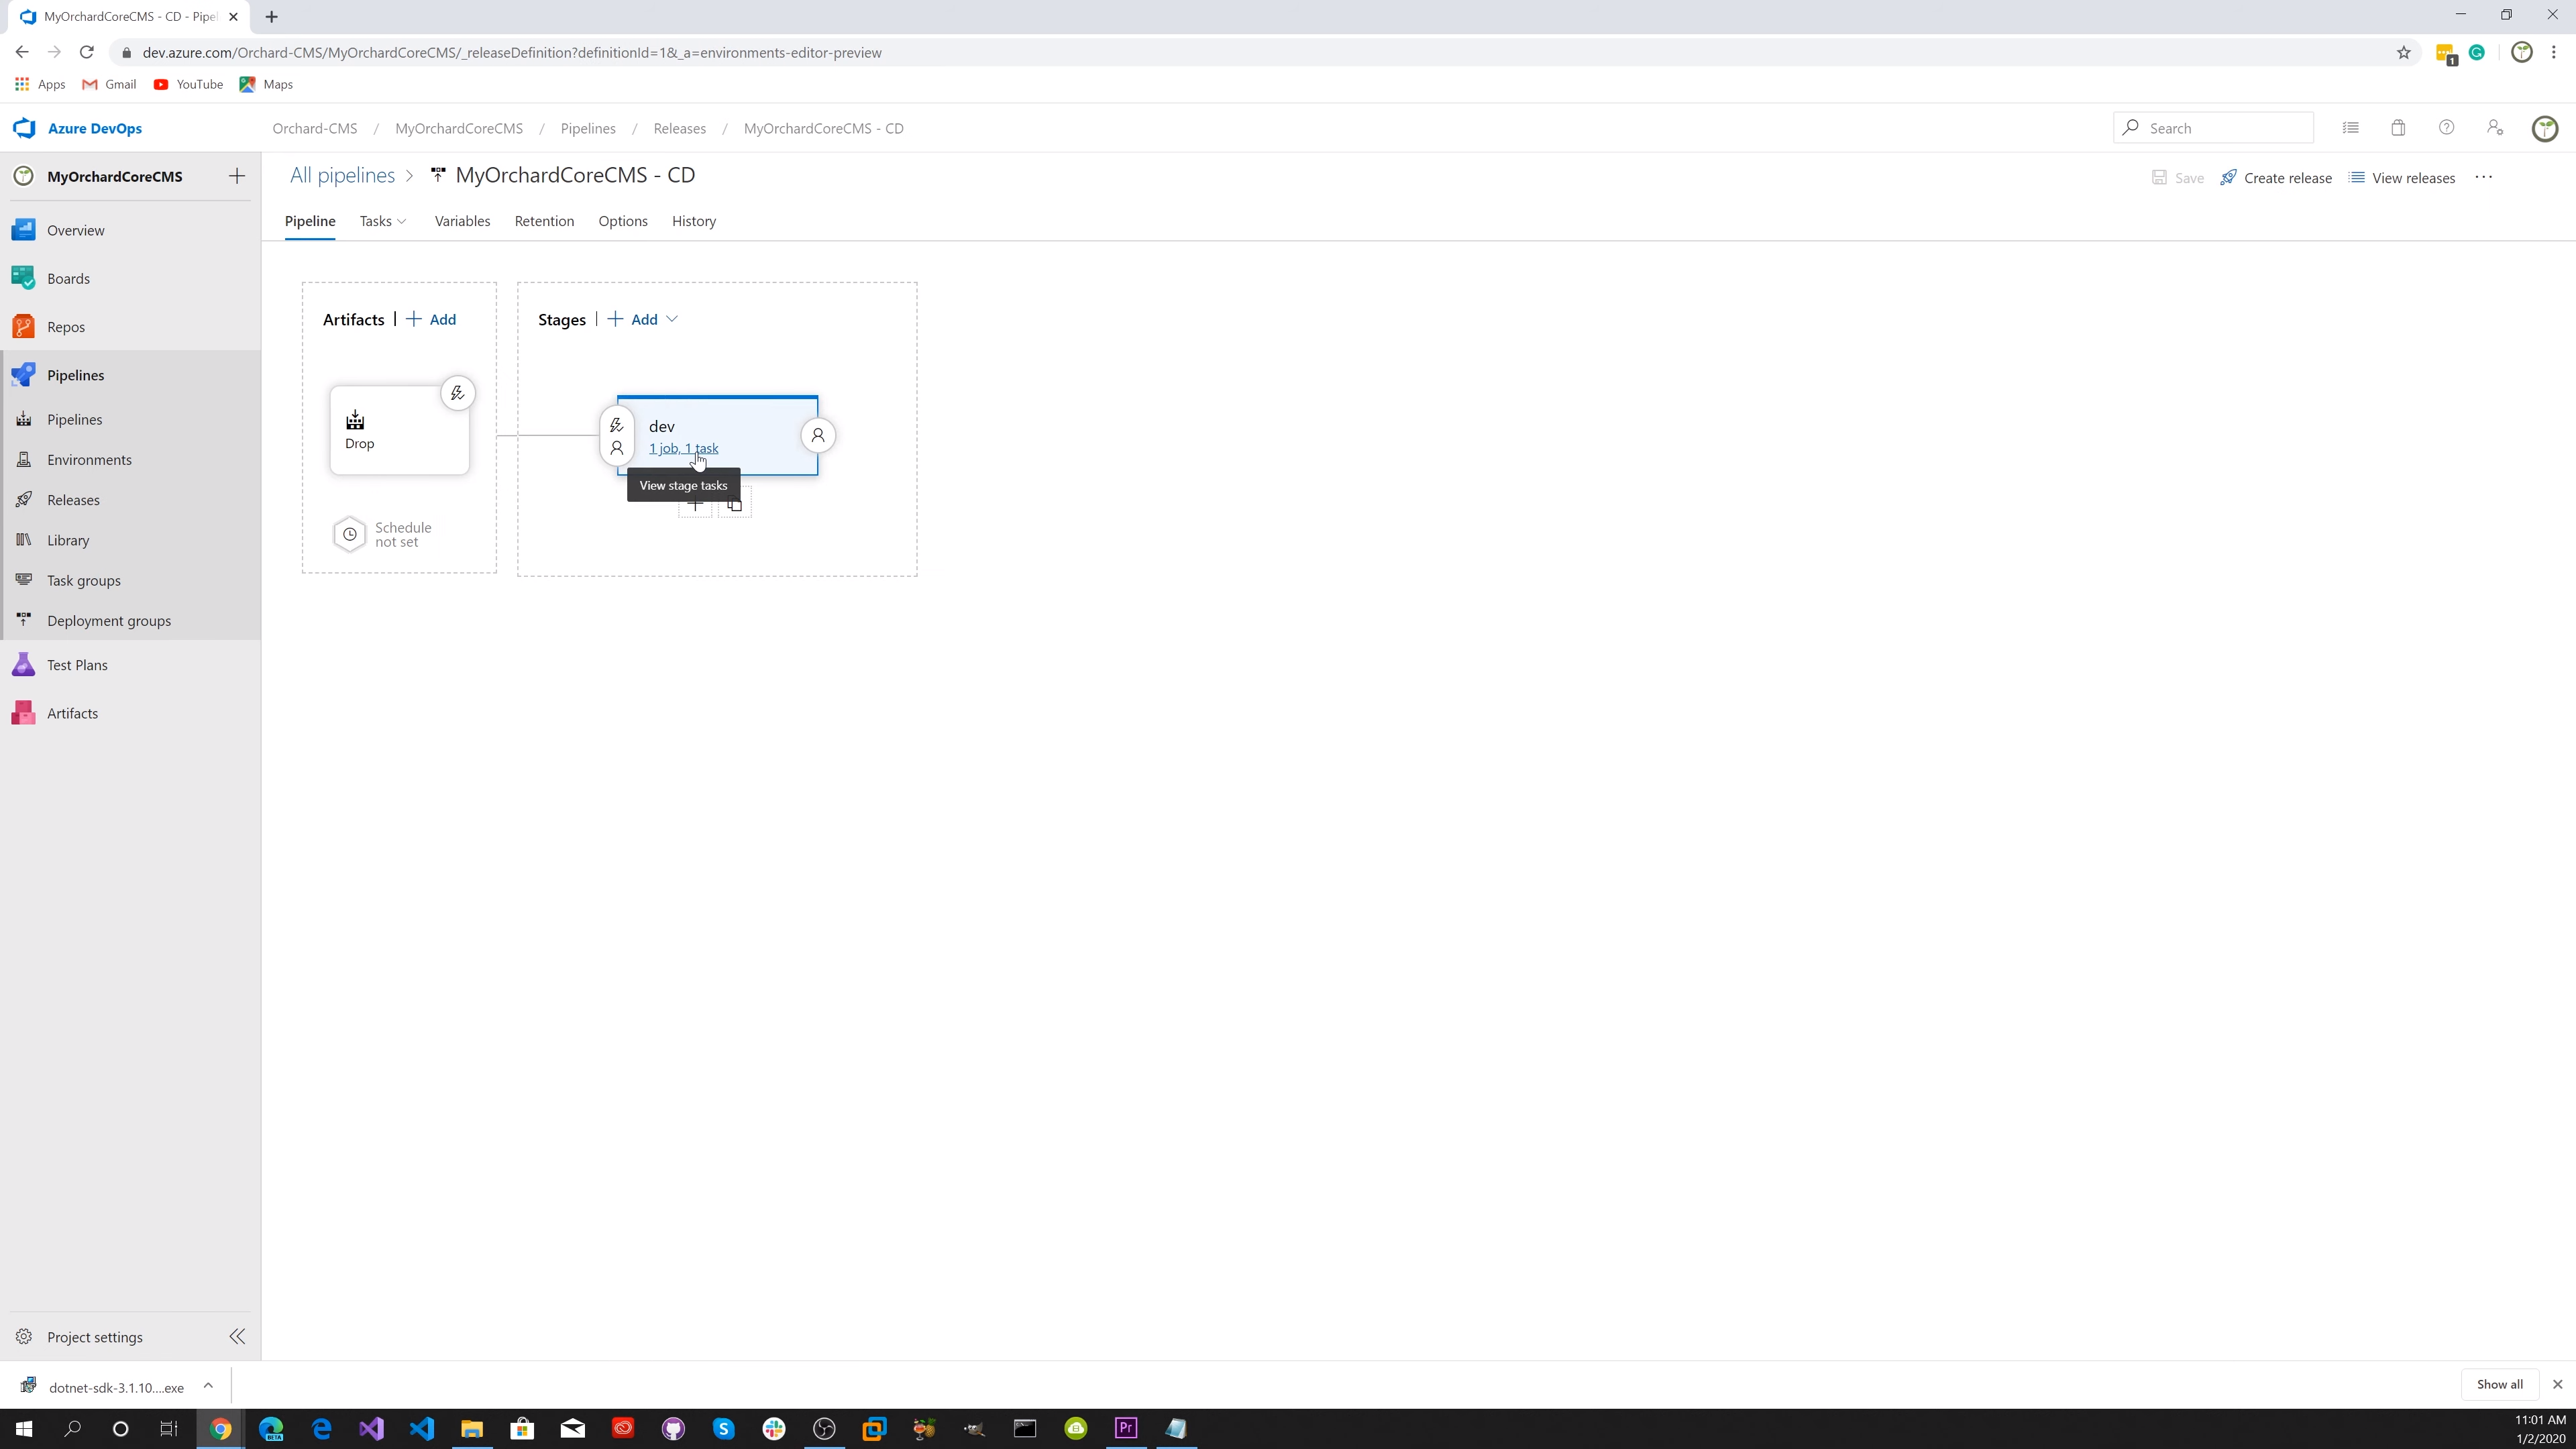Open the Maps bookmark

point(266,84)
